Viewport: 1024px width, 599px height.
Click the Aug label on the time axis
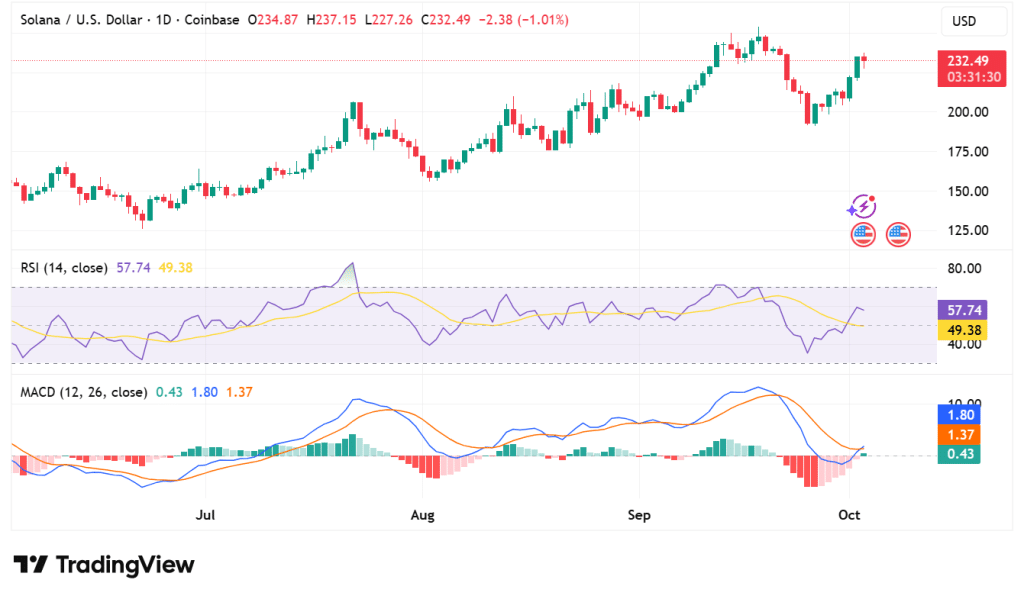[x=422, y=516]
